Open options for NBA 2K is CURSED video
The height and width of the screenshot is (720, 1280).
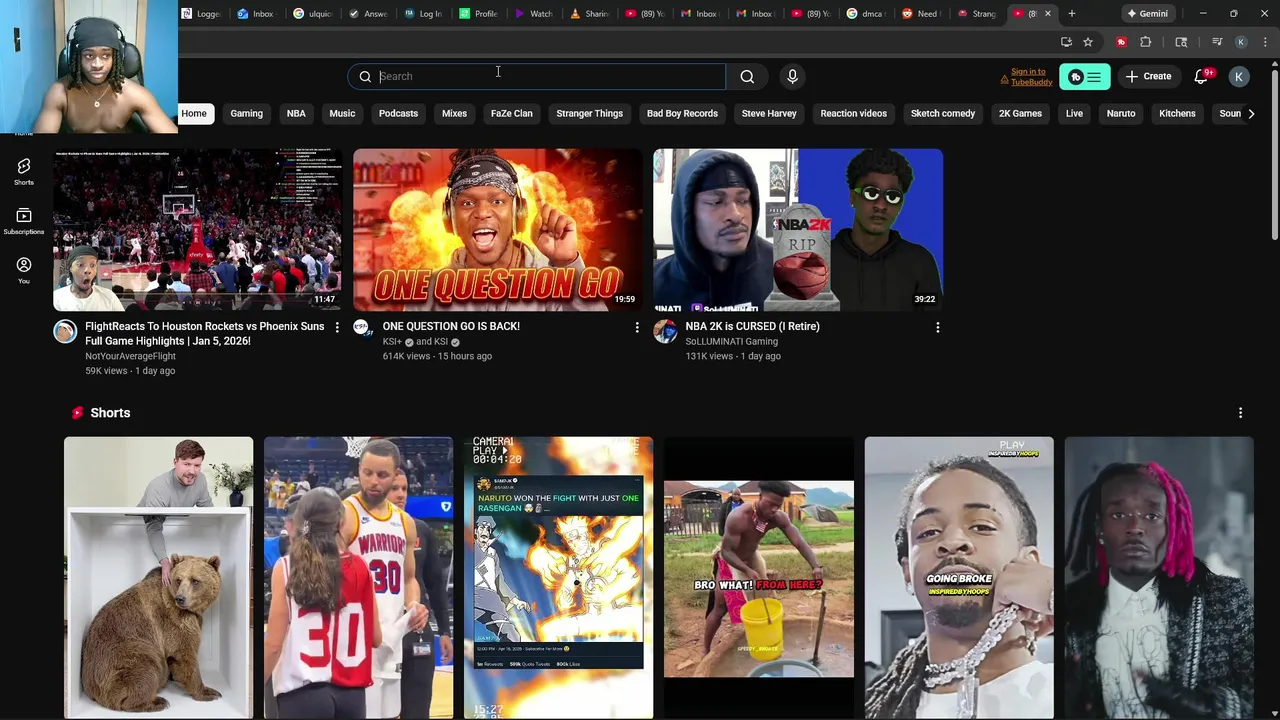(937, 327)
